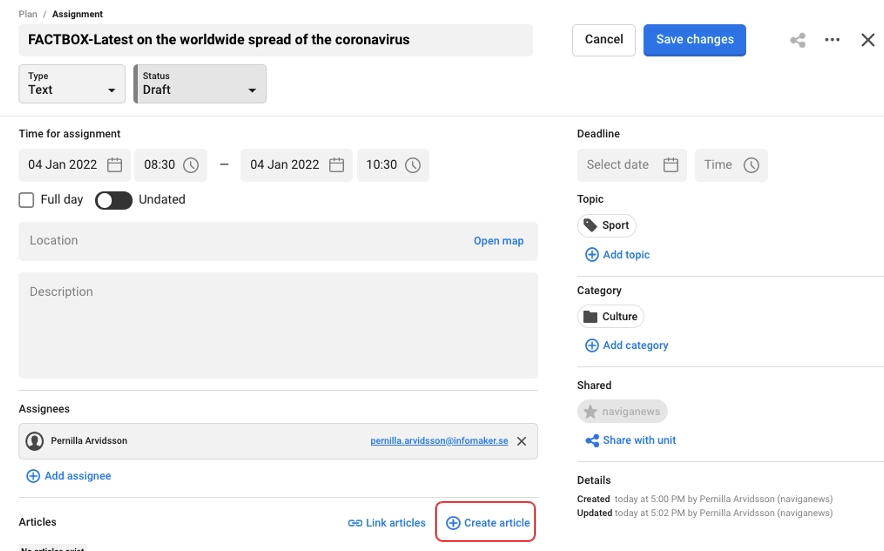Click the Save changes button
Image resolution: width=884 pixels, height=551 pixels.
(x=694, y=40)
